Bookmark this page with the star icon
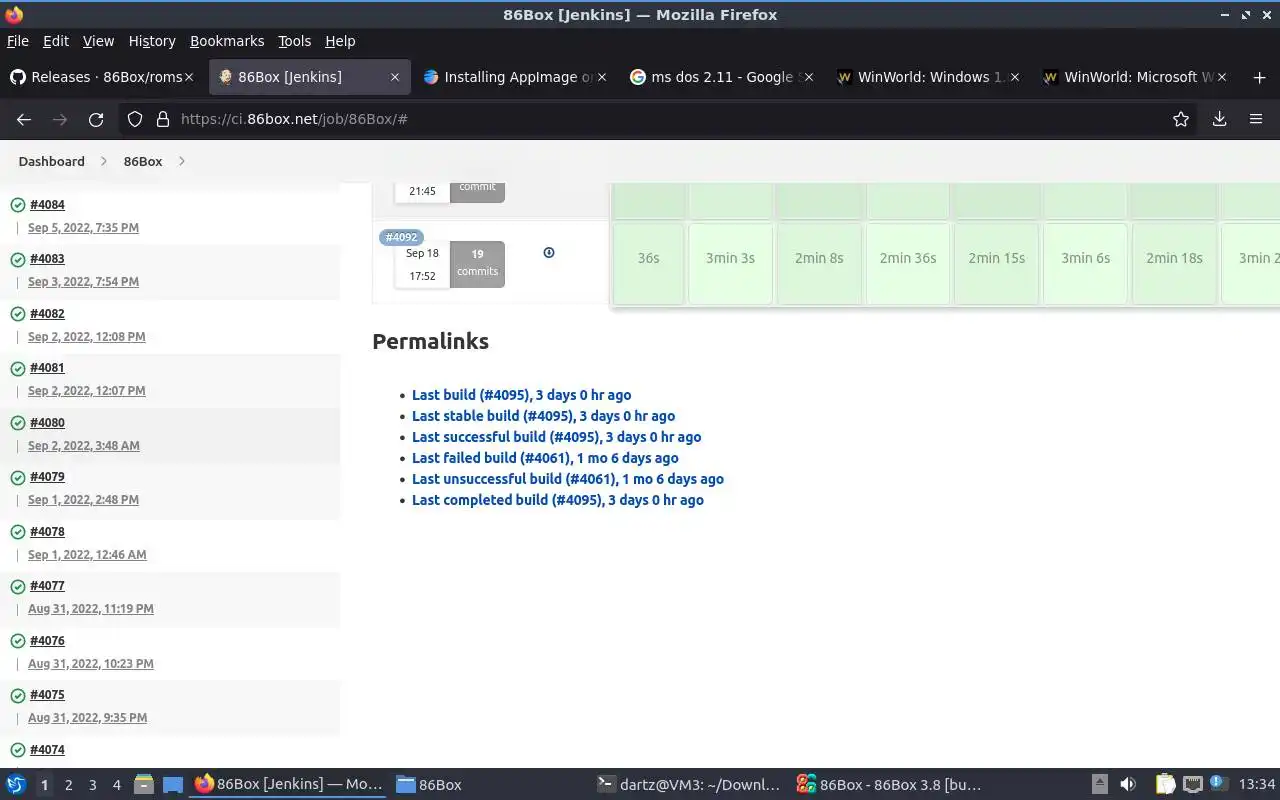Viewport: 1280px width, 800px height. [x=1181, y=119]
